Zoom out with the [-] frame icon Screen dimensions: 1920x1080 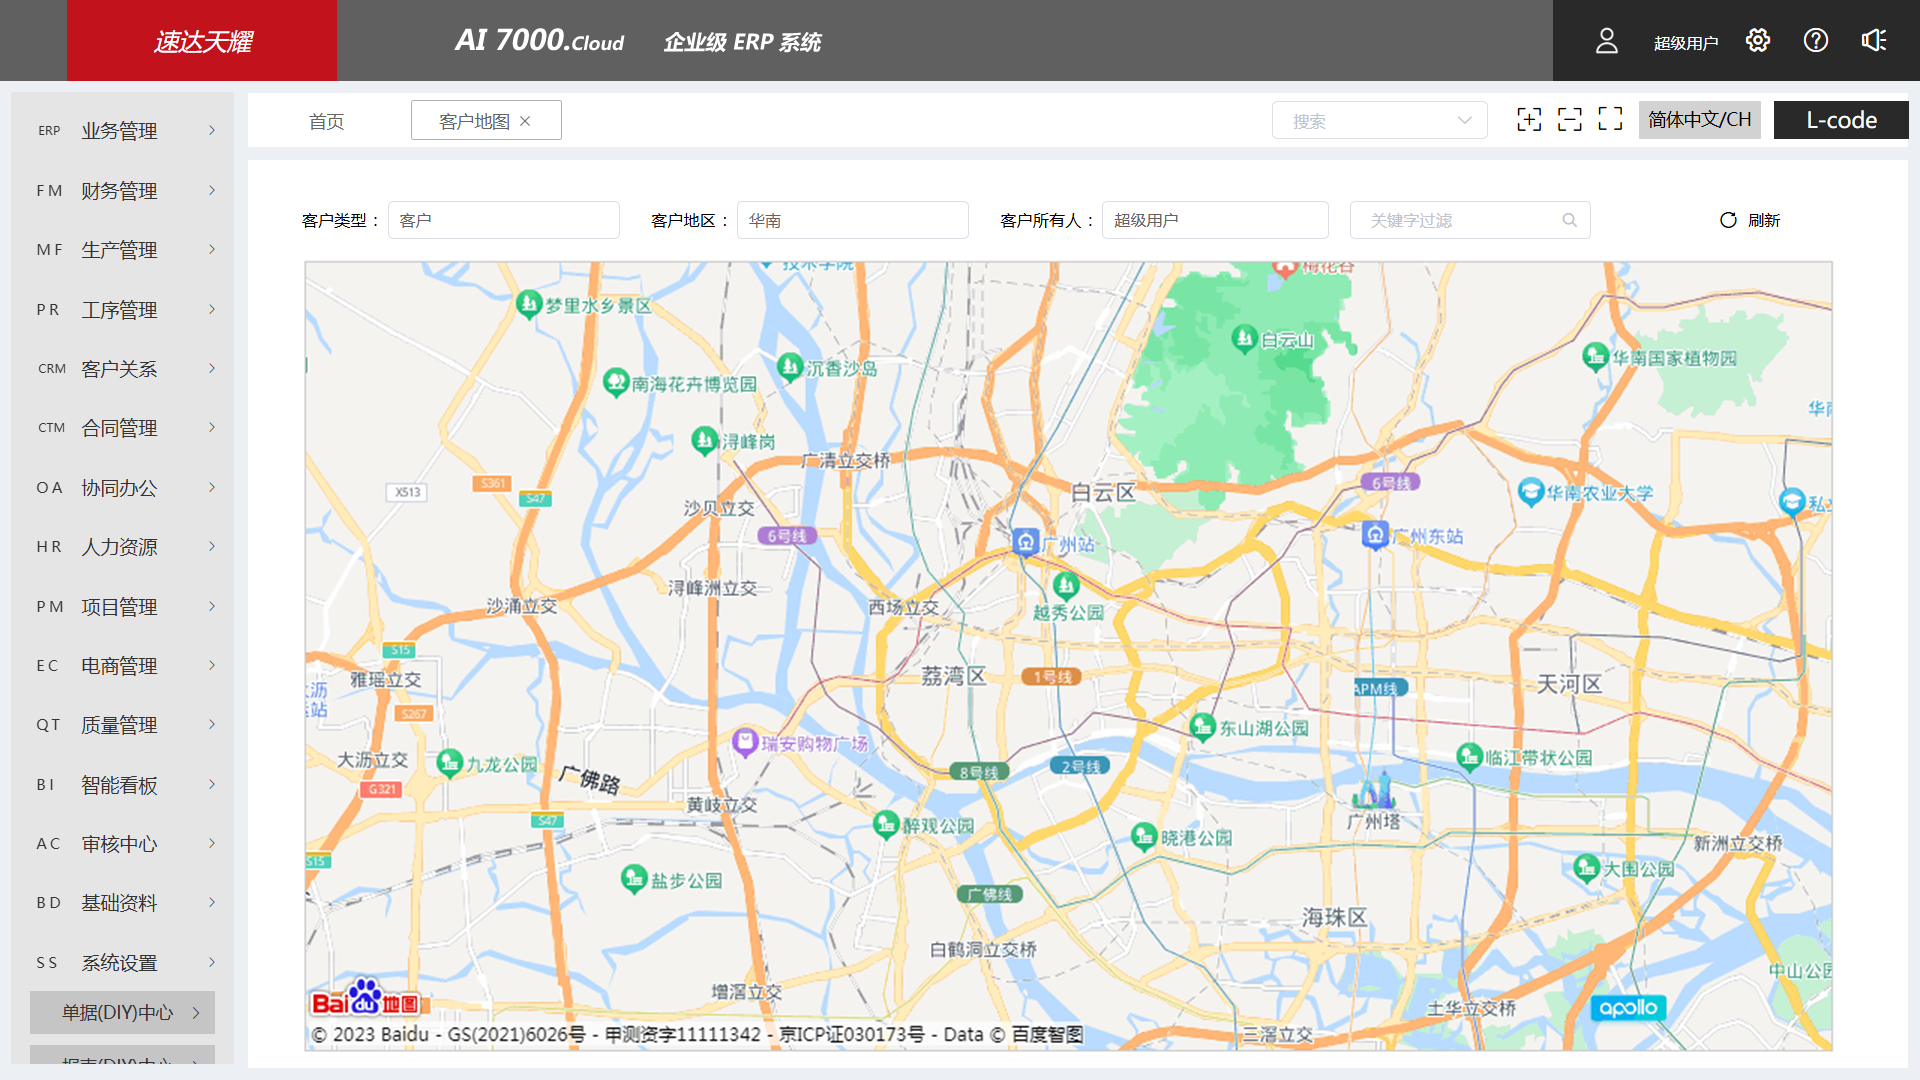point(1570,119)
